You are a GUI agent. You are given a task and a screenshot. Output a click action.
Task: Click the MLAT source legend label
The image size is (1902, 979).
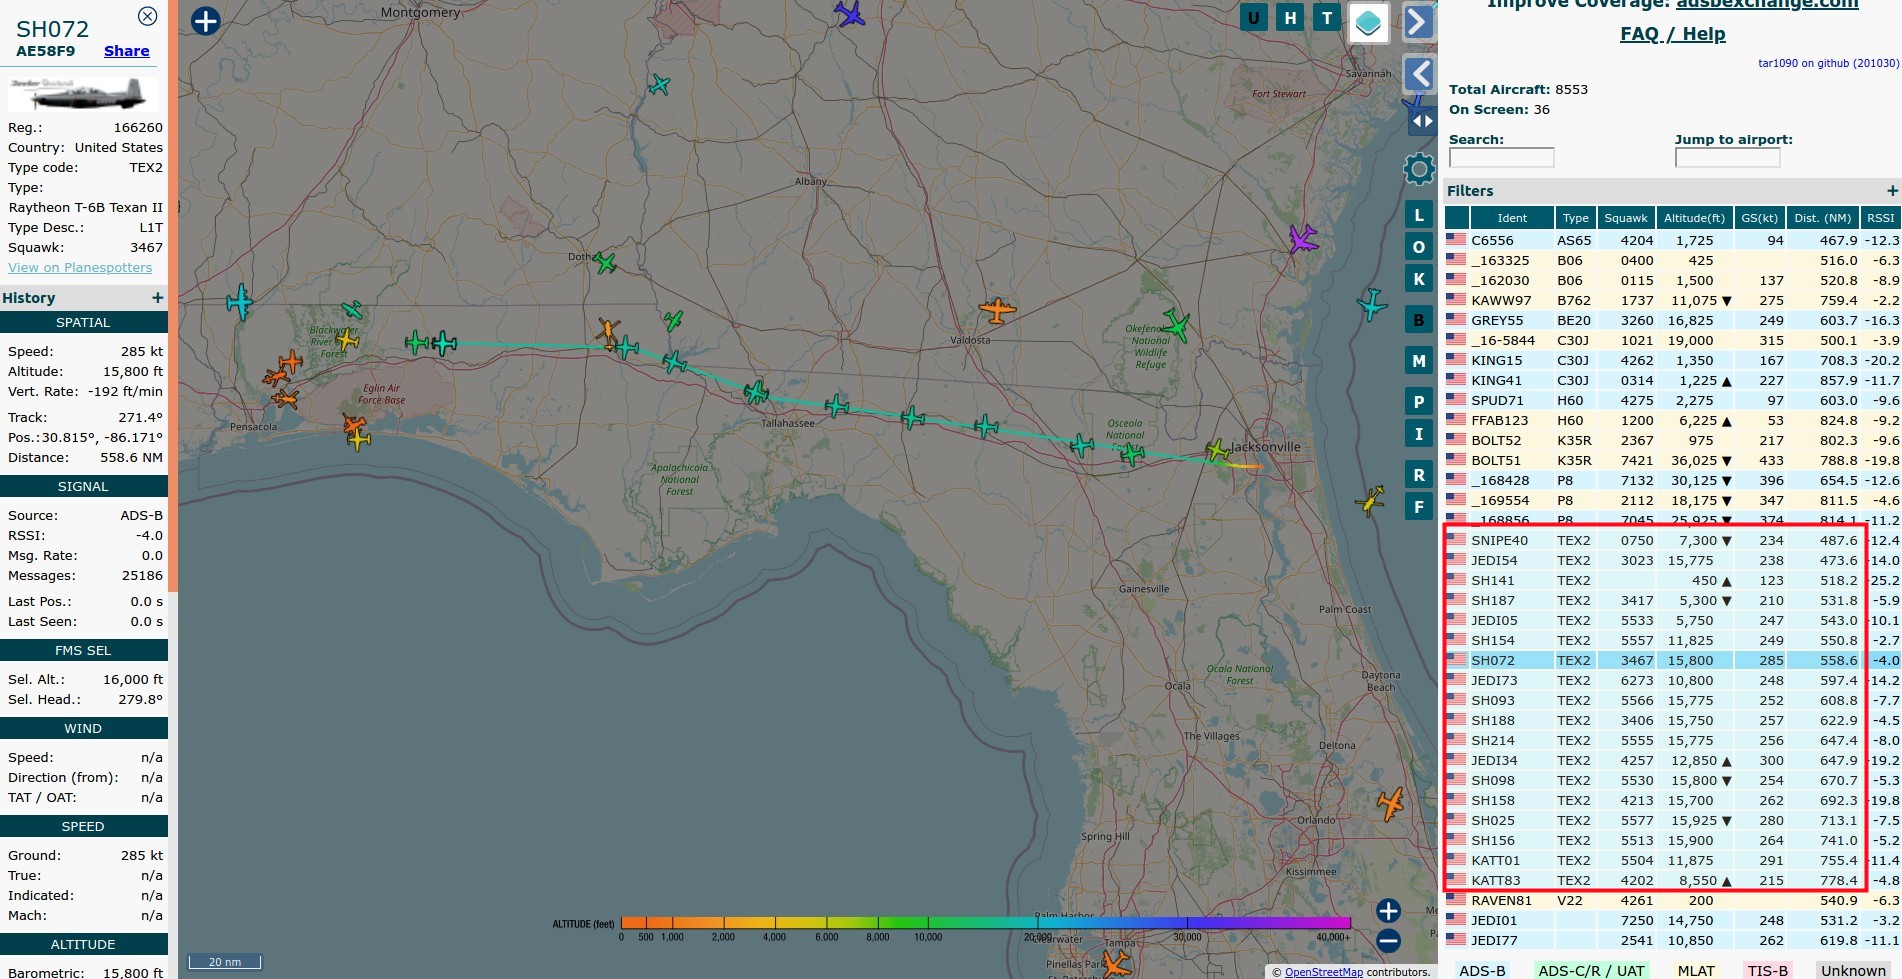click(x=1696, y=970)
